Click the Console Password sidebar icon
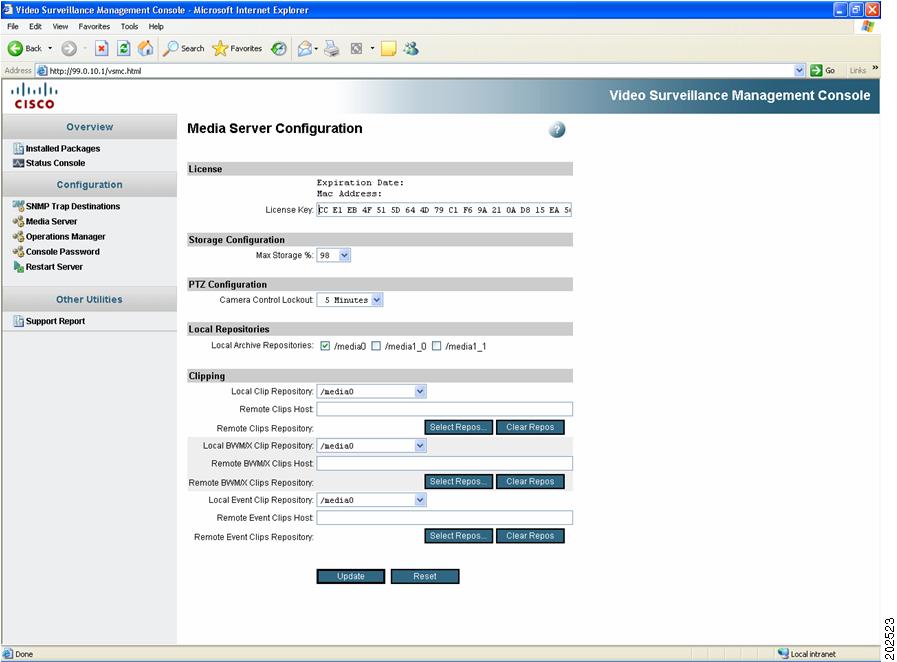897x662 pixels. (18, 252)
